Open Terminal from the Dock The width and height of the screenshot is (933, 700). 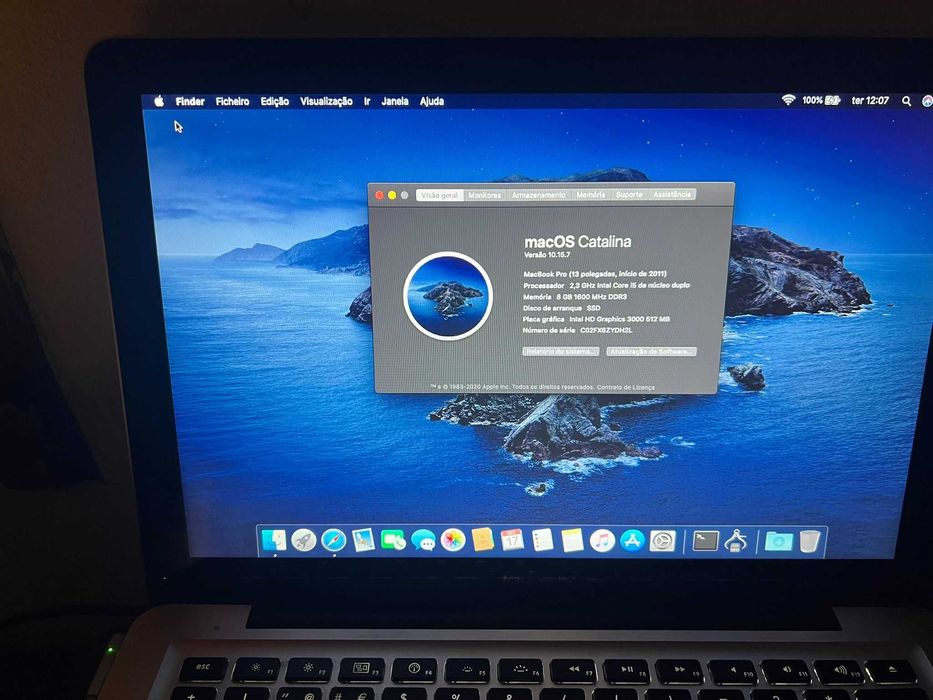coord(706,540)
